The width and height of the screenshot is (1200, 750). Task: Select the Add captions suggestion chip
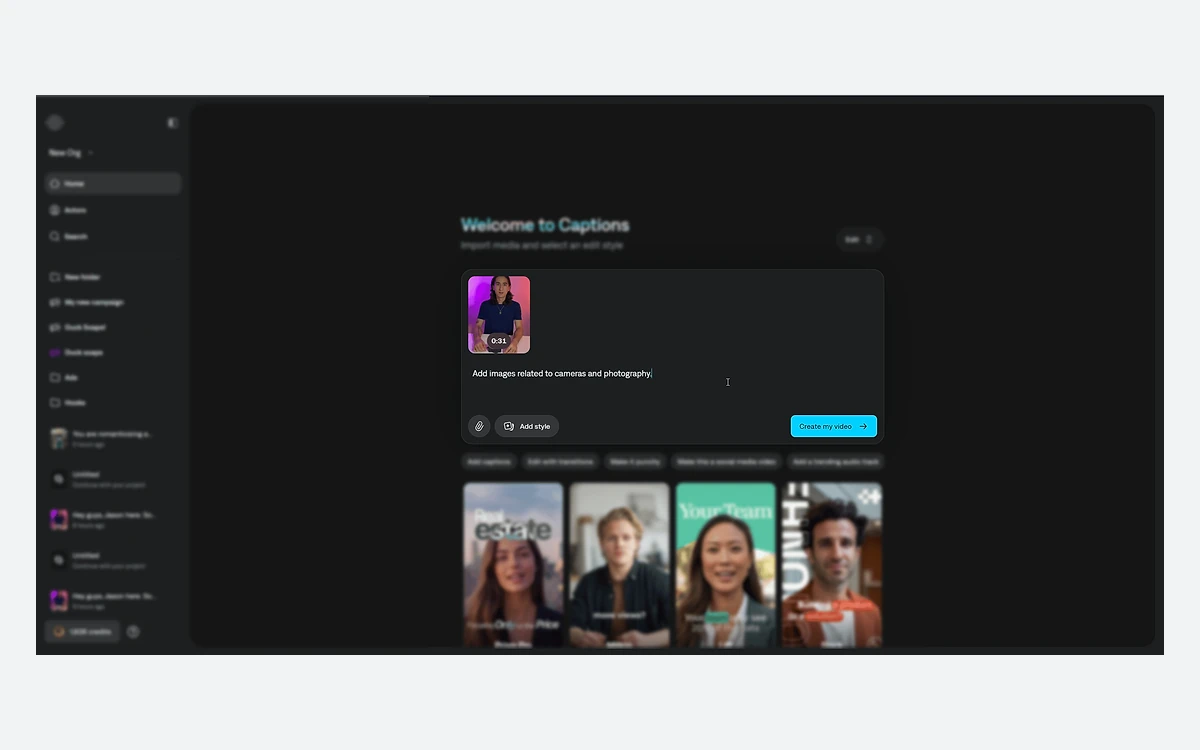tap(490, 462)
